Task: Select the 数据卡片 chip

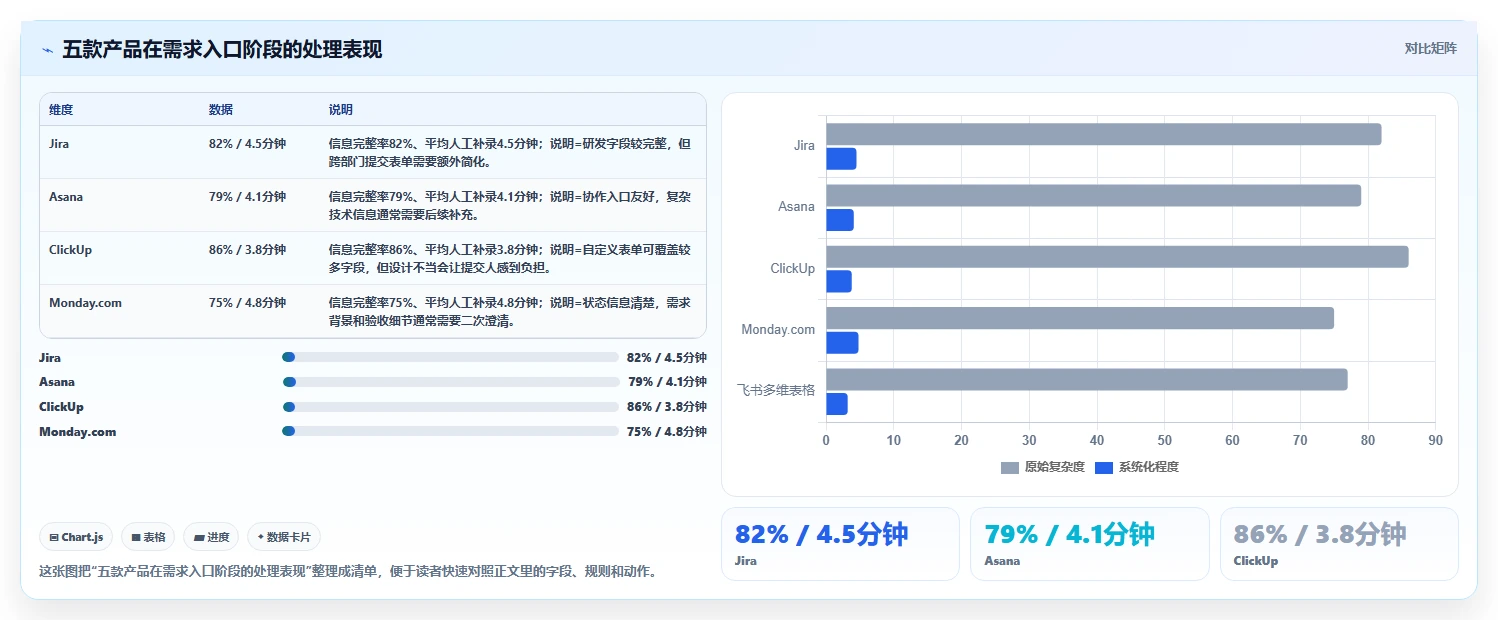Action: click(284, 537)
